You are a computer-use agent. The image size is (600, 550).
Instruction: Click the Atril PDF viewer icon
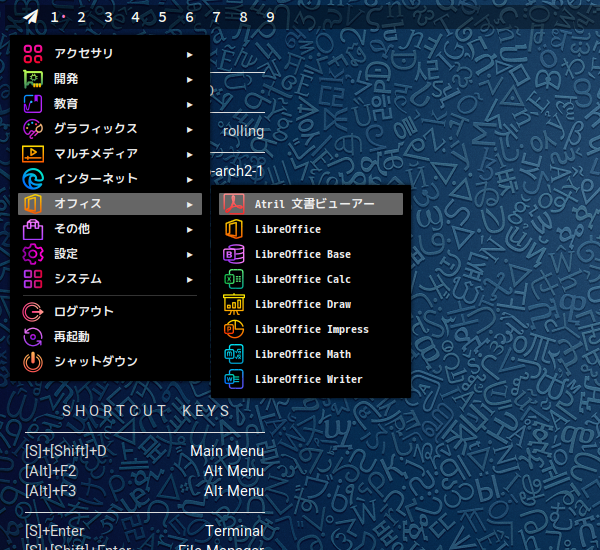[234, 204]
